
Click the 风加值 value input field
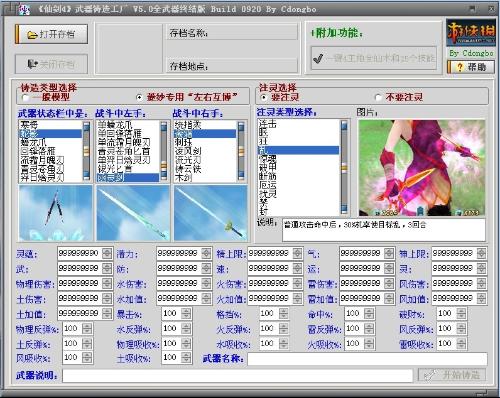[454, 298]
